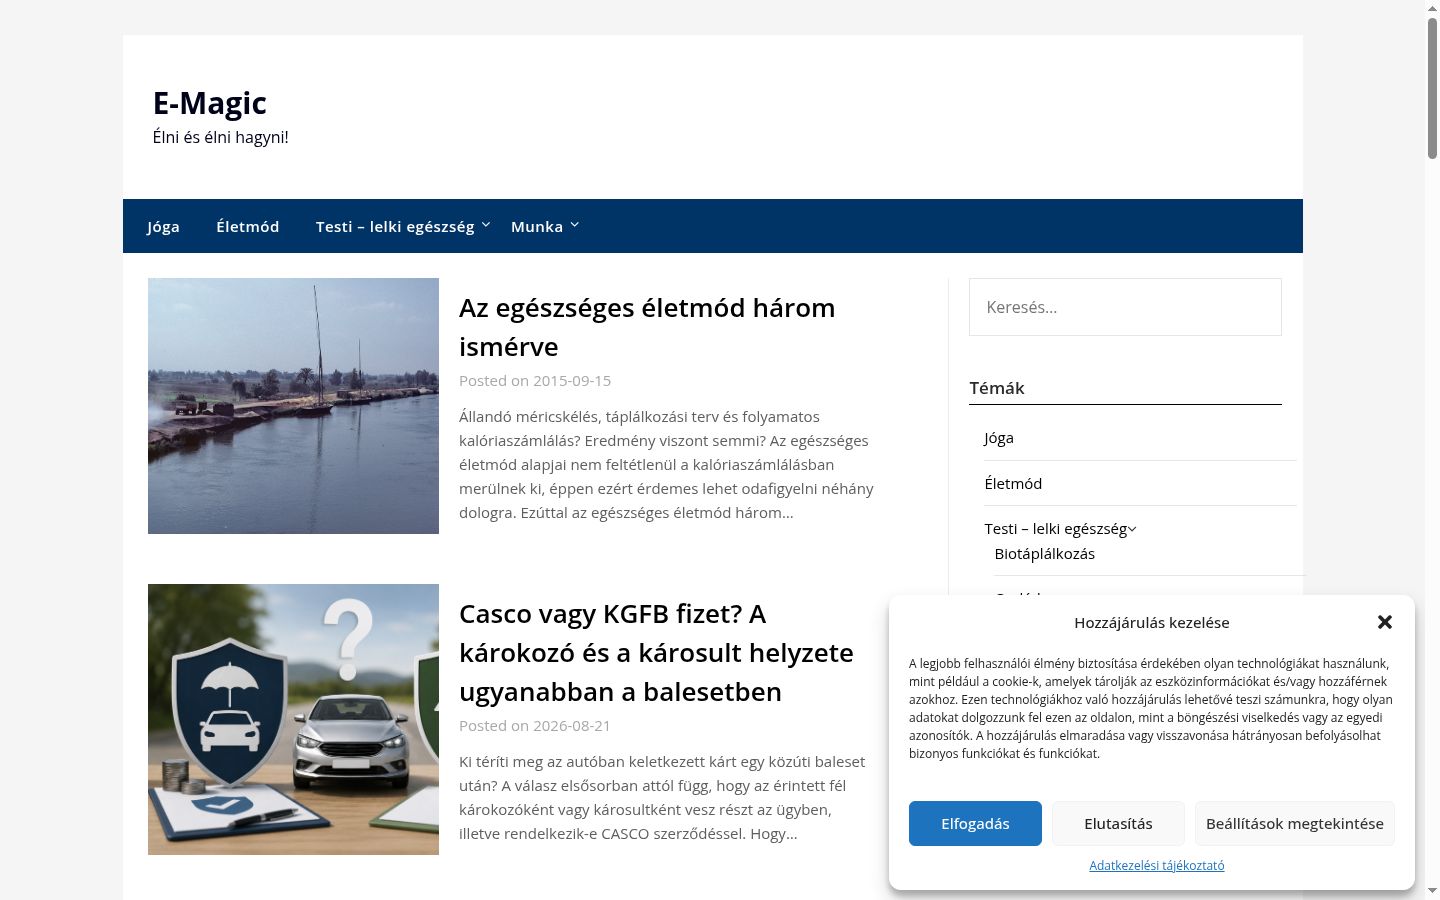Expand the Testi – lelki egészség nav chevron
The height and width of the screenshot is (900, 1440).
[486, 225]
